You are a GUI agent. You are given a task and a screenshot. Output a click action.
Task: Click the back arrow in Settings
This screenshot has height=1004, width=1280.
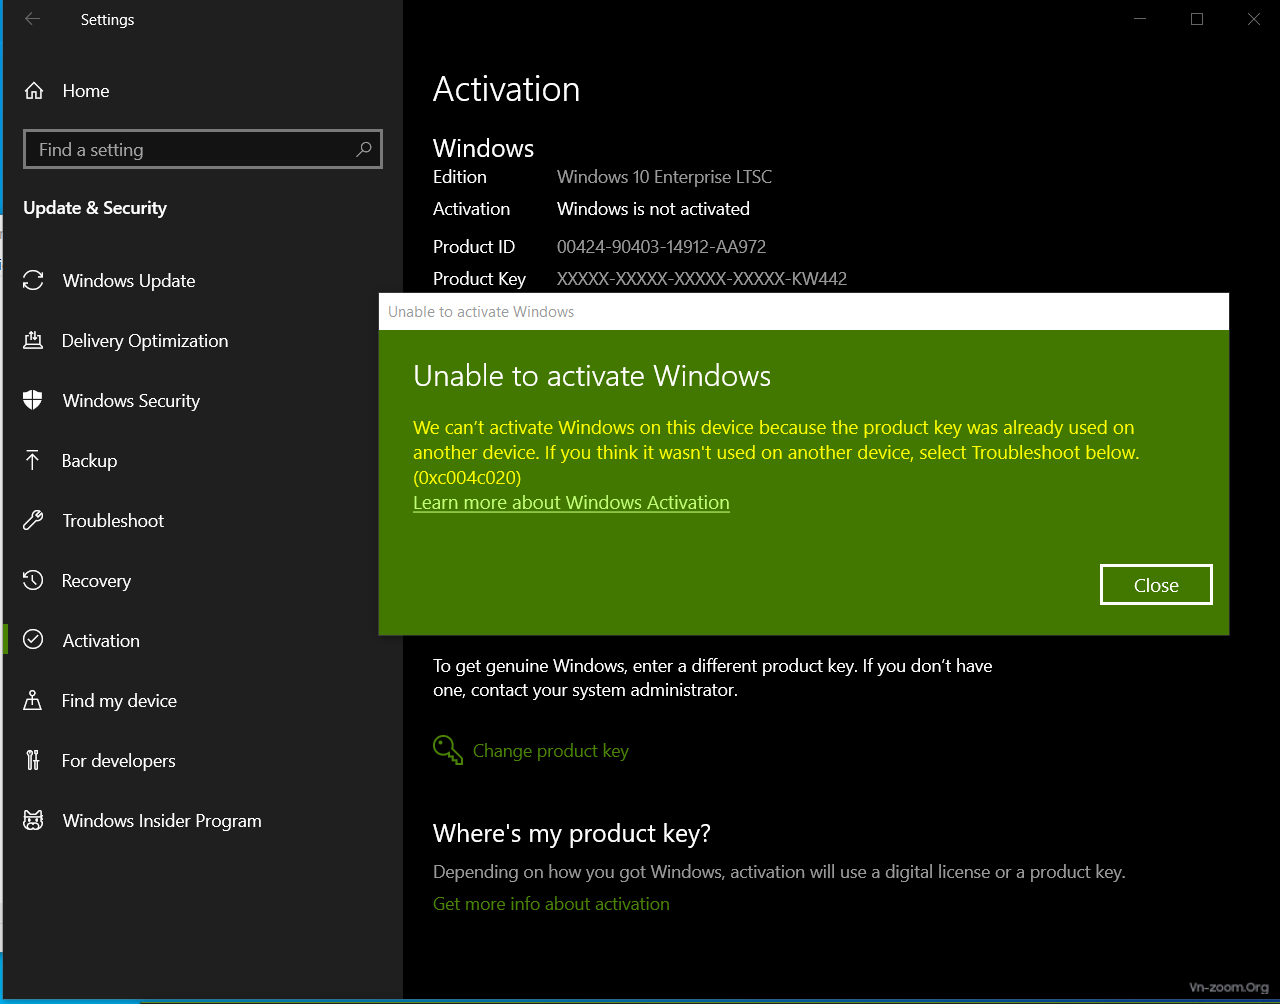(x=33, y=19)
